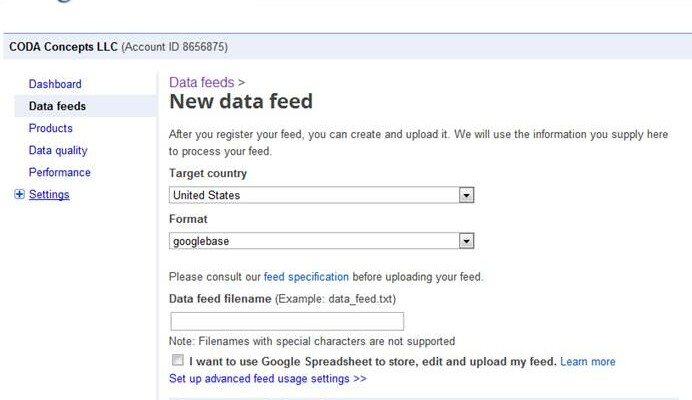View the Performance section
The width and height of the screenshot is (692, 400).
60,172
